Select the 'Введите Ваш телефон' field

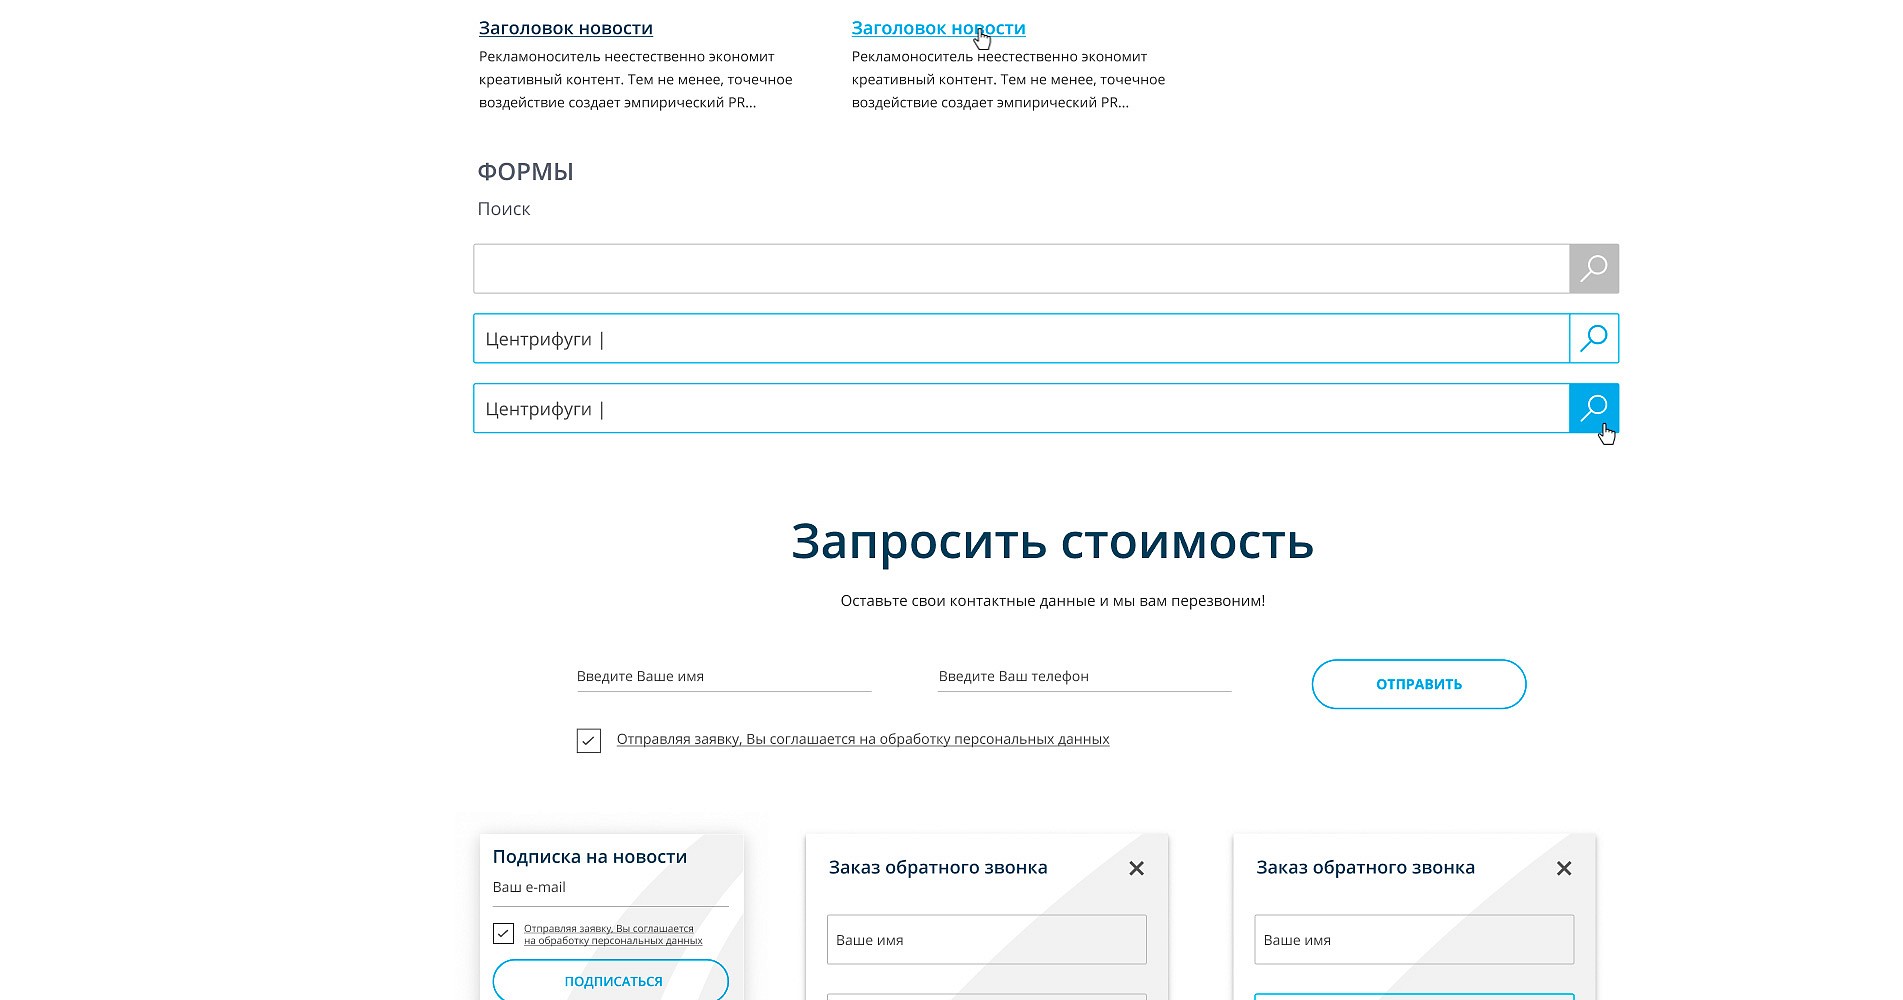coord(1084,677)
